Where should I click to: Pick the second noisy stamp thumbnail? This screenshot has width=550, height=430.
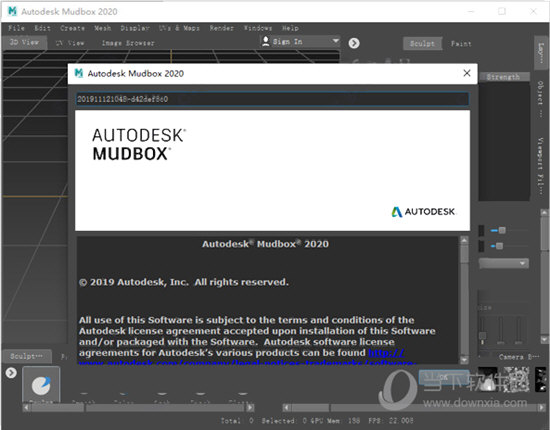click(516, 379)
